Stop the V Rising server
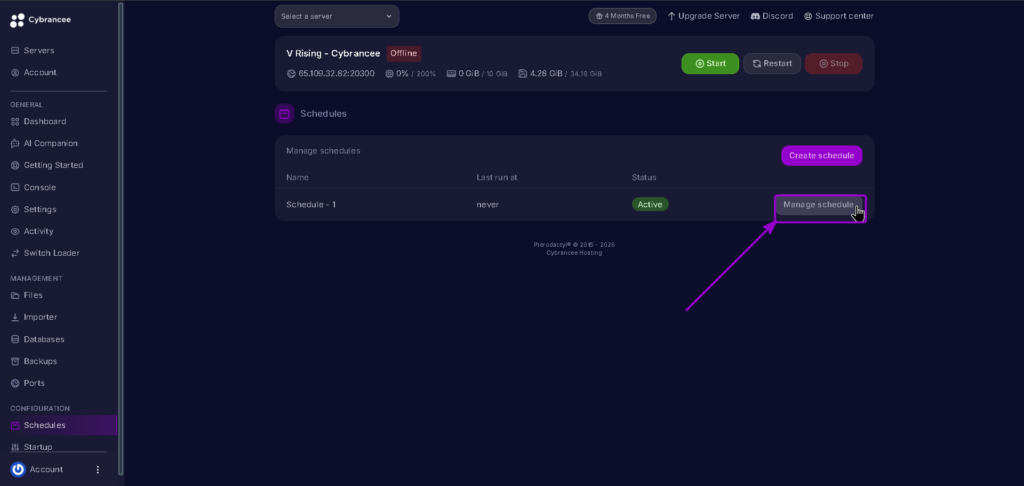Screen dimensions: 1024x486 834,64
